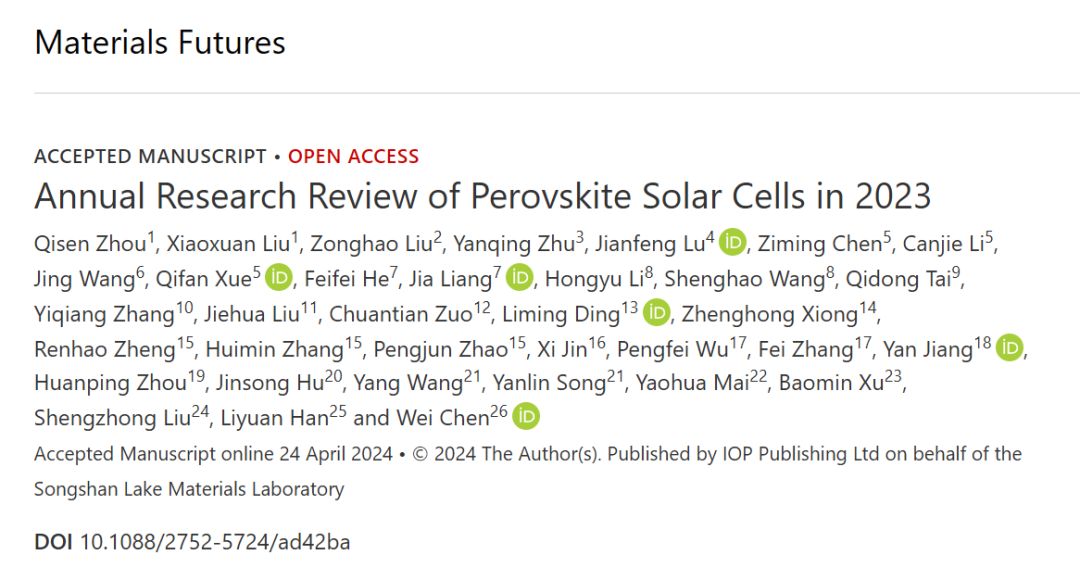Click ORCID badge beside Jia Liang
Viewport: 1080px width, 580px height.
click(519, 278)
